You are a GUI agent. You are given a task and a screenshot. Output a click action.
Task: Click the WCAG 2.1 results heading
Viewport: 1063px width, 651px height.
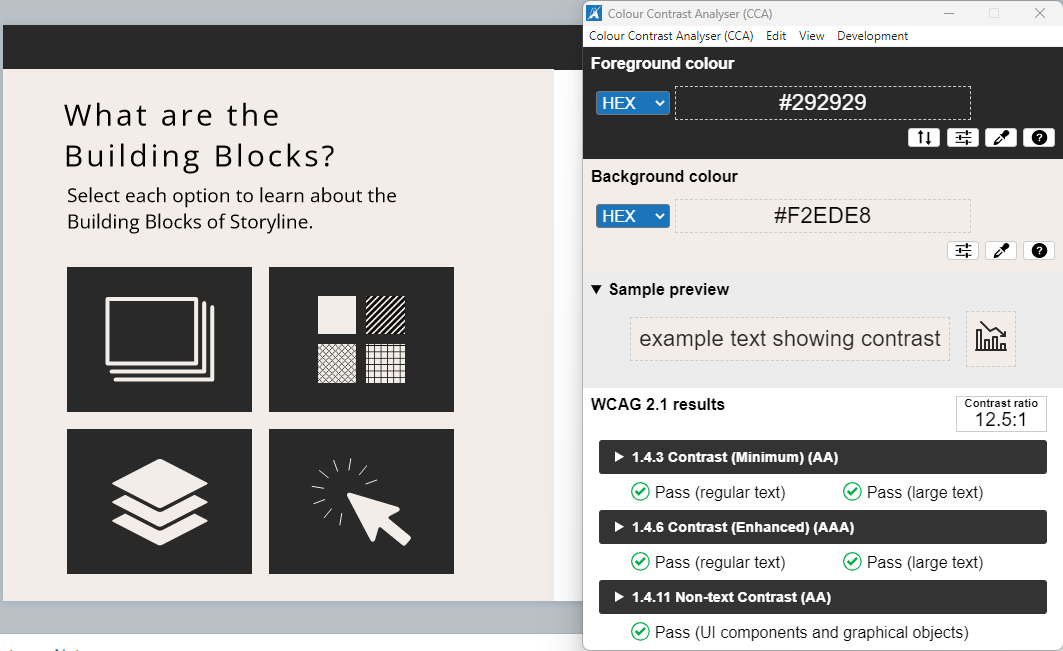(x=658, y=404)
